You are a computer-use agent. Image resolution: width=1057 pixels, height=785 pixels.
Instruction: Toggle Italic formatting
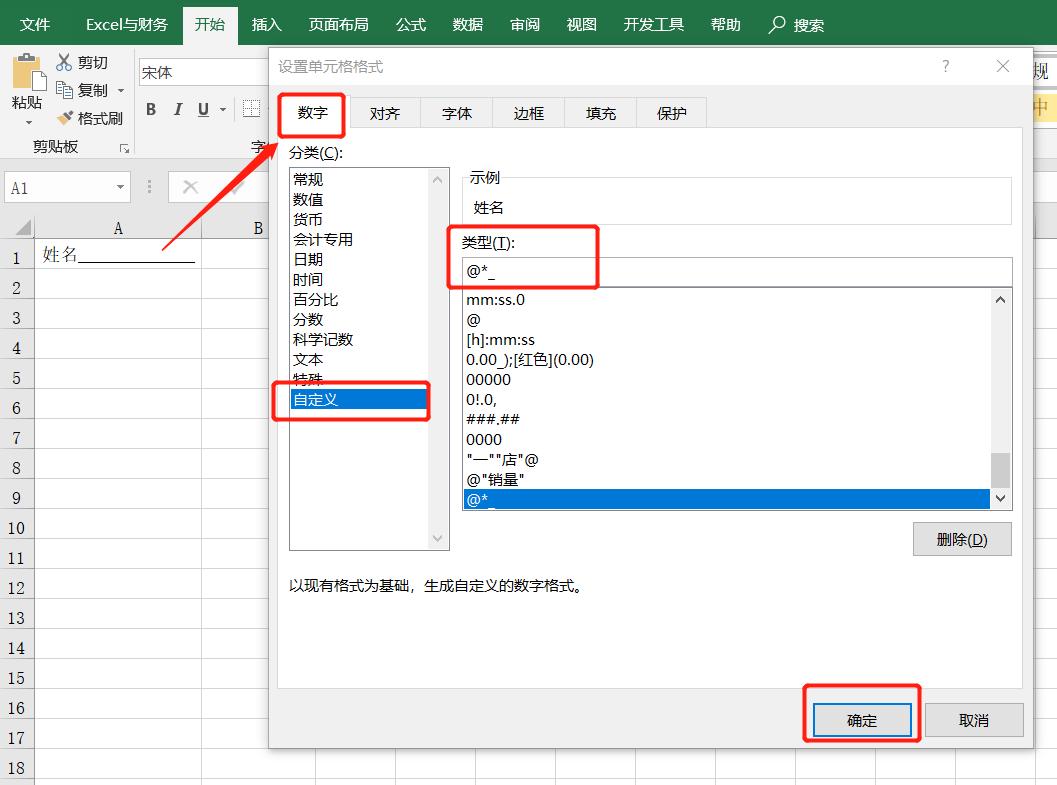click(176, 110)
